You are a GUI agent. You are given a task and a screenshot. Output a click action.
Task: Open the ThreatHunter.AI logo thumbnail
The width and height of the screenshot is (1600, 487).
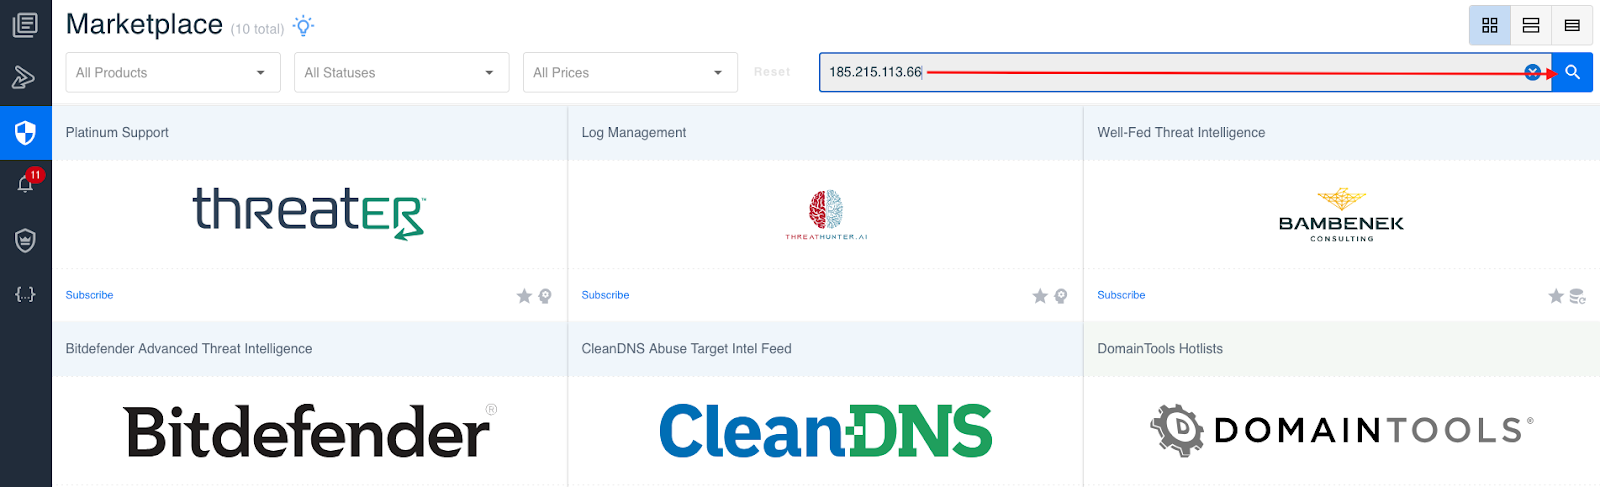pos(826,215)
